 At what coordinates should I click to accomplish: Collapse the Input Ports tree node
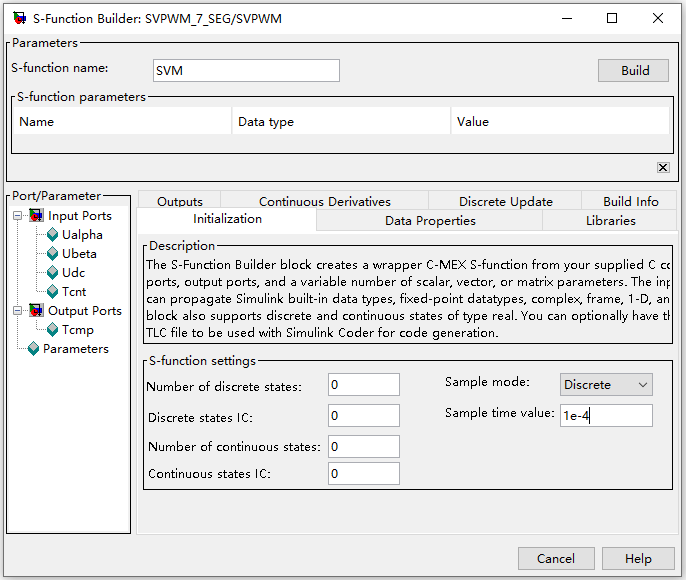(17, 216)
